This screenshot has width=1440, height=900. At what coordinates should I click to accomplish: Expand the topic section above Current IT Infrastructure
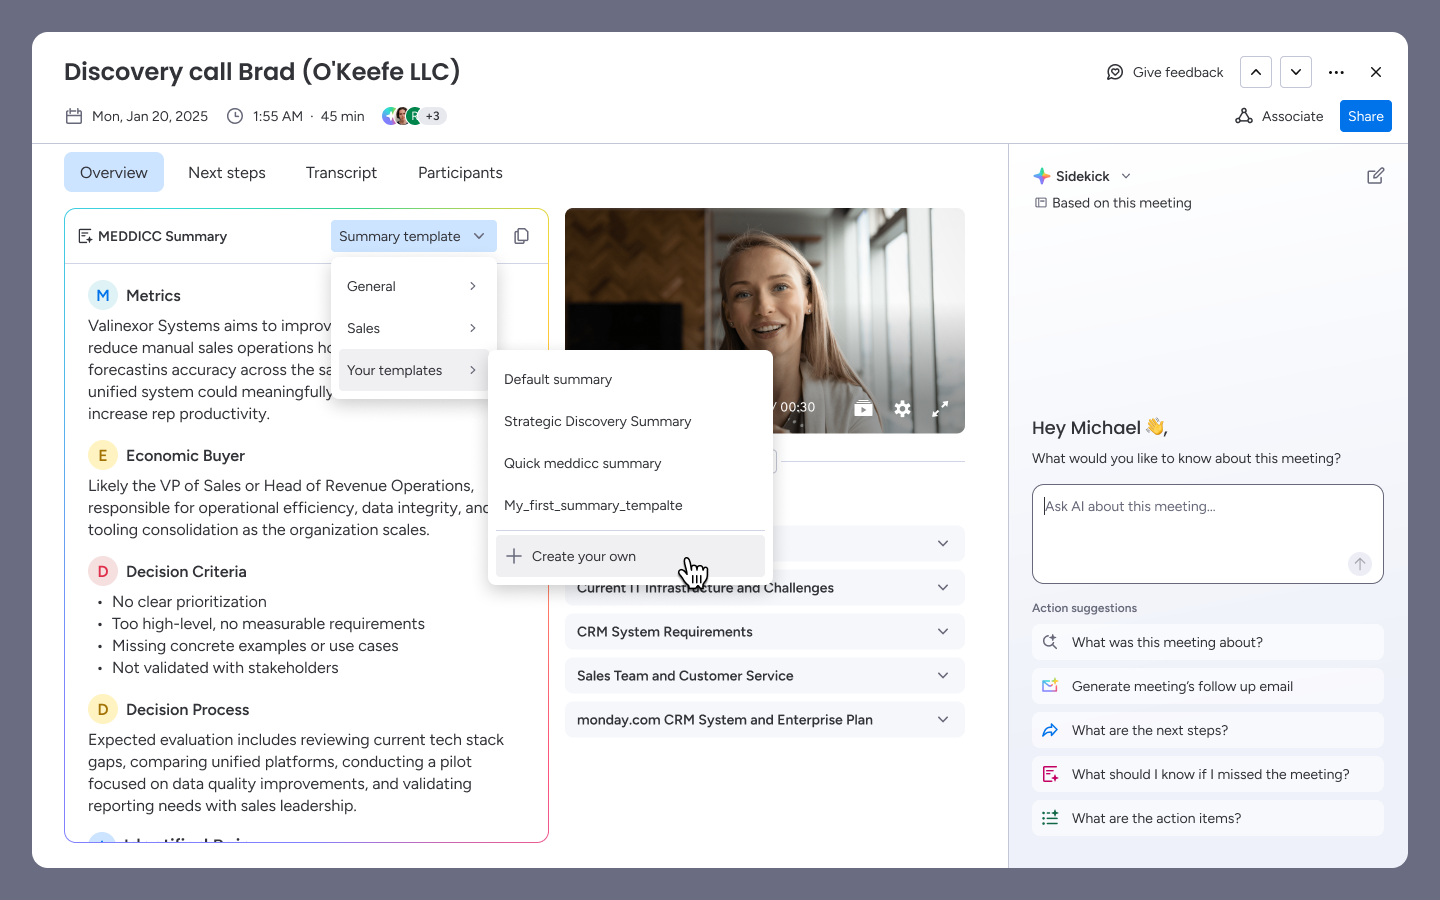point(942,543)
